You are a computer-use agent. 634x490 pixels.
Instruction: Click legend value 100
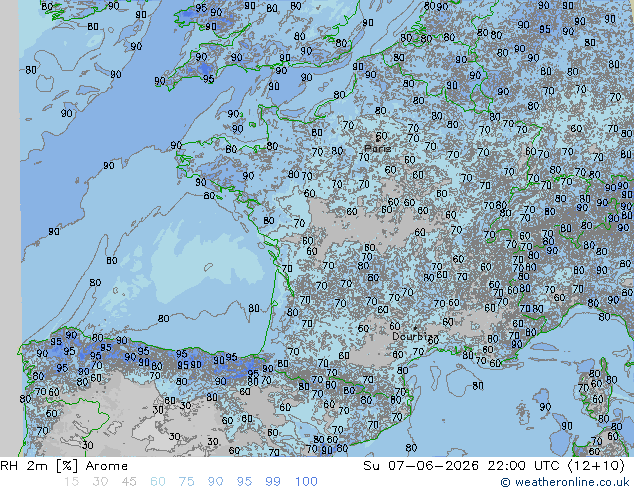[x=306, y=482]
